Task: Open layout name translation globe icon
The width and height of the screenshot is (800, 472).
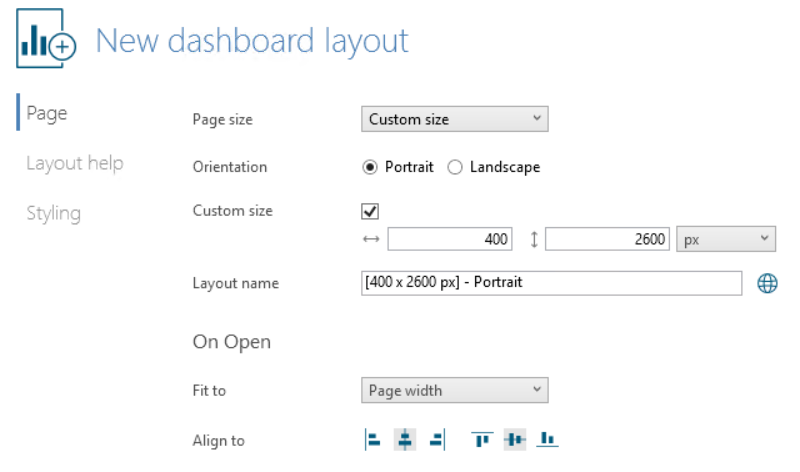Action: [x=767, y=283]
